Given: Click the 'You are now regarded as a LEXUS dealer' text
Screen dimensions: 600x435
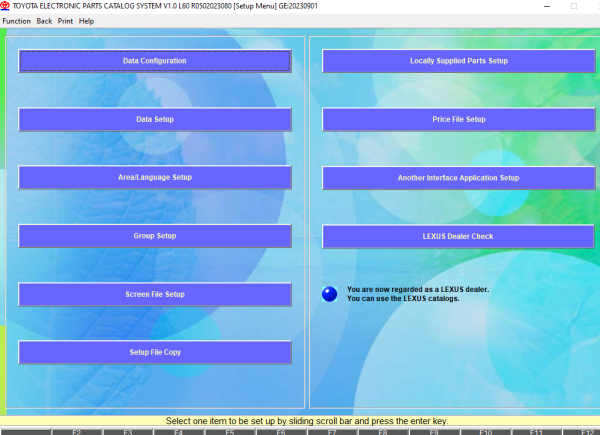Looking at the screenshot, I should tap(418, 289).
